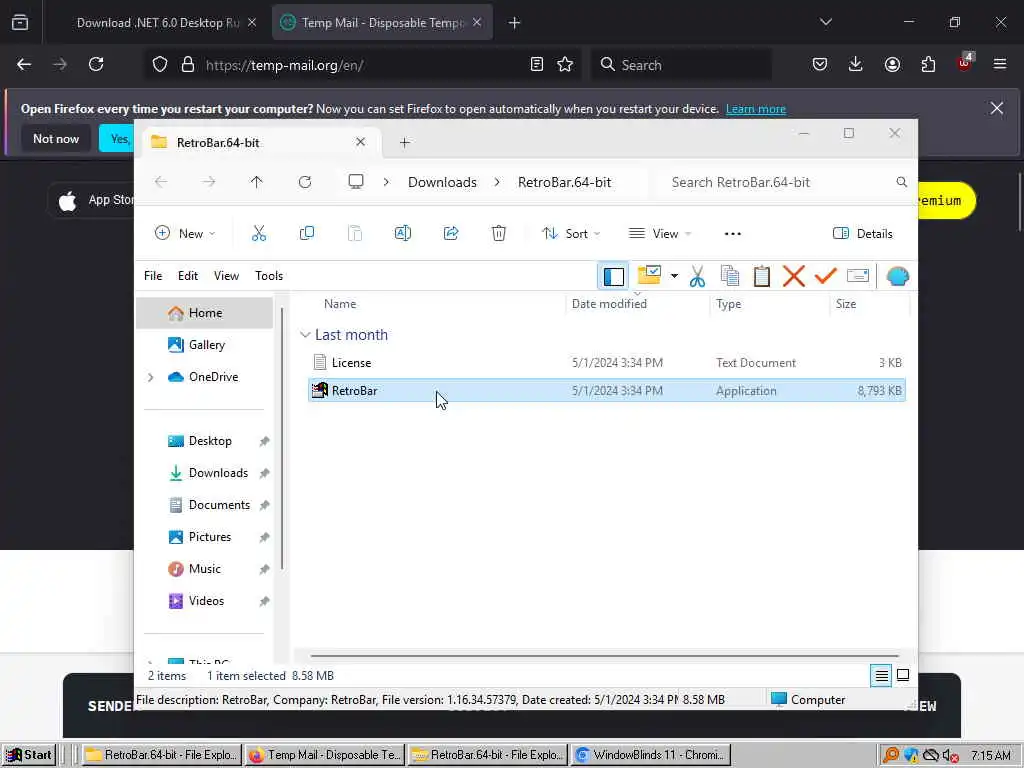Click RetroBar.64-bit breadcrumb segment
The height and width of the screenshot is (768, 1024).
[564, 182]
